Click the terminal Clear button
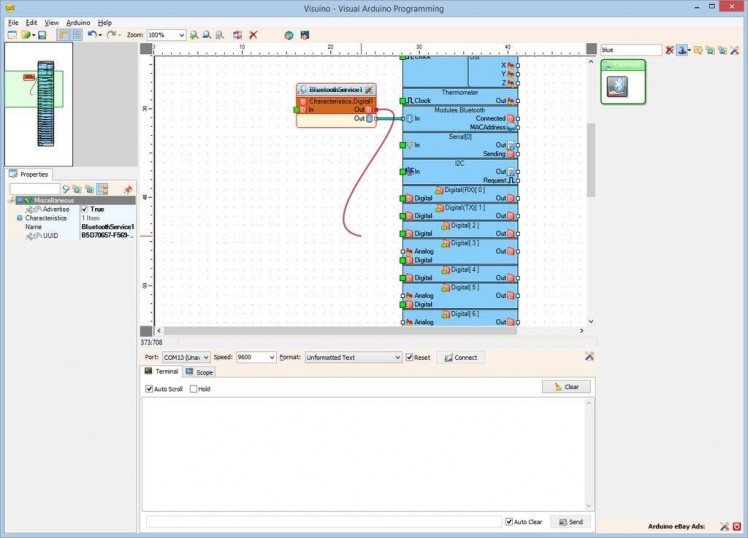 566,387
